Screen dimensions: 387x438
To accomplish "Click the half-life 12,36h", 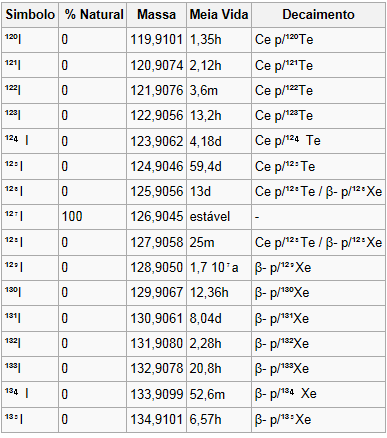I will pos(209,293).
